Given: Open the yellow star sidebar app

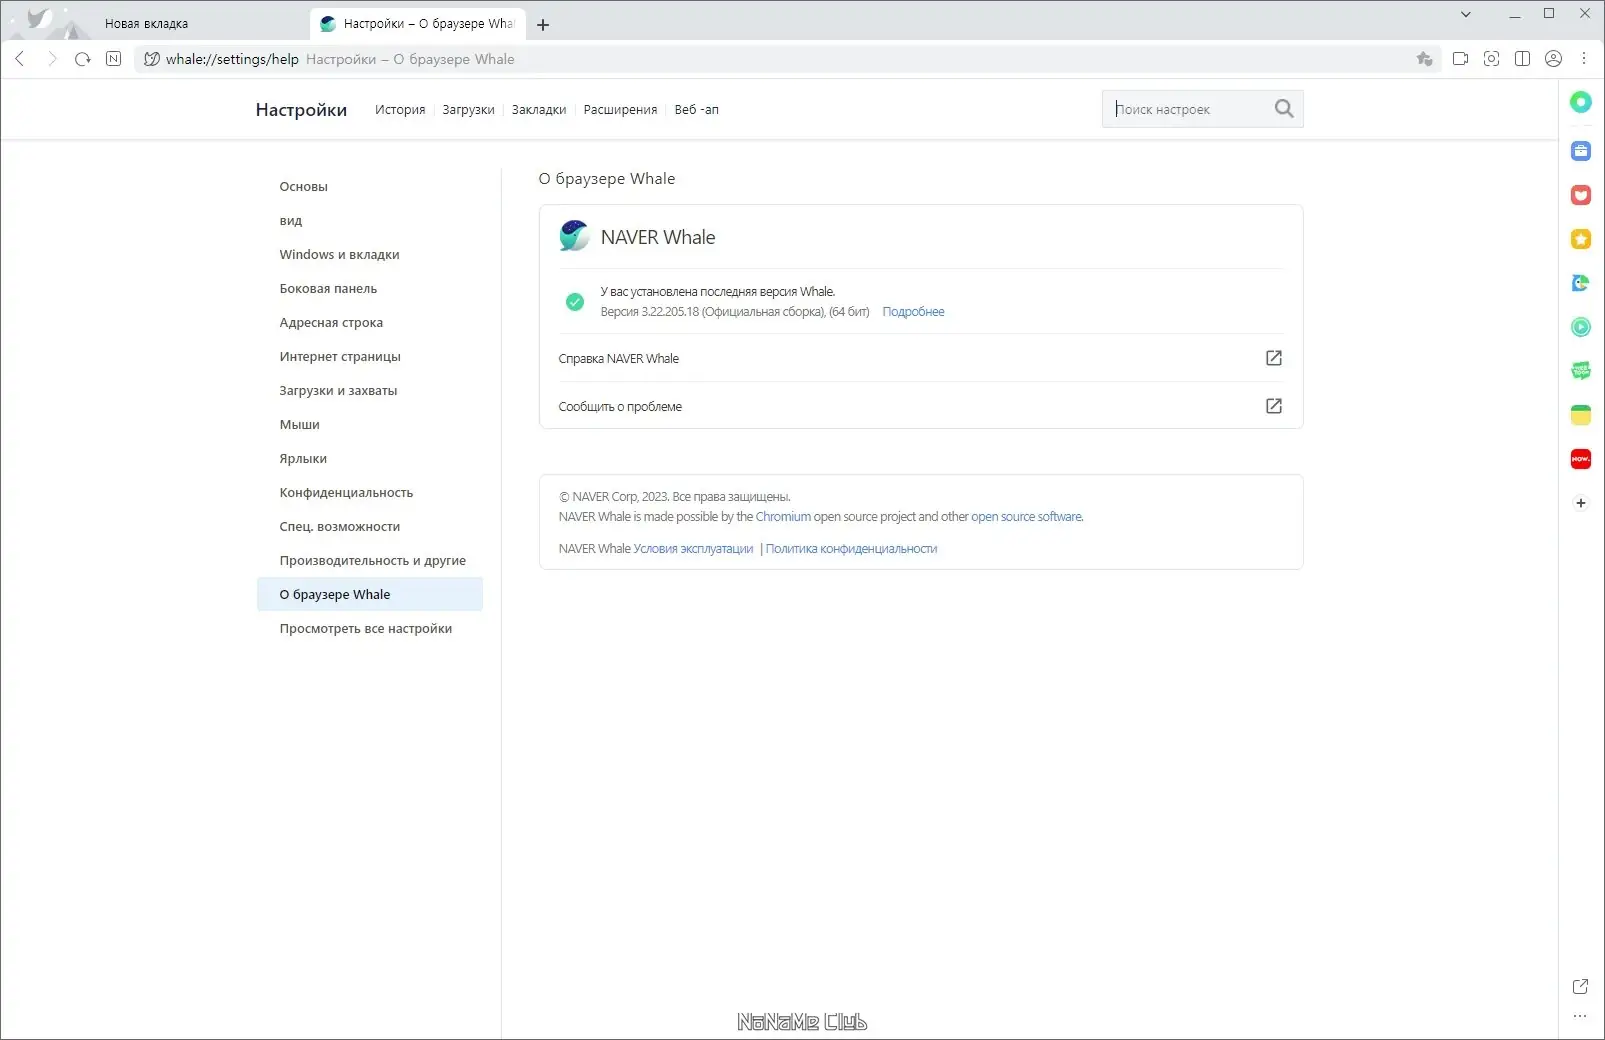Looking at the screenshot, I should click(1581, 239).
